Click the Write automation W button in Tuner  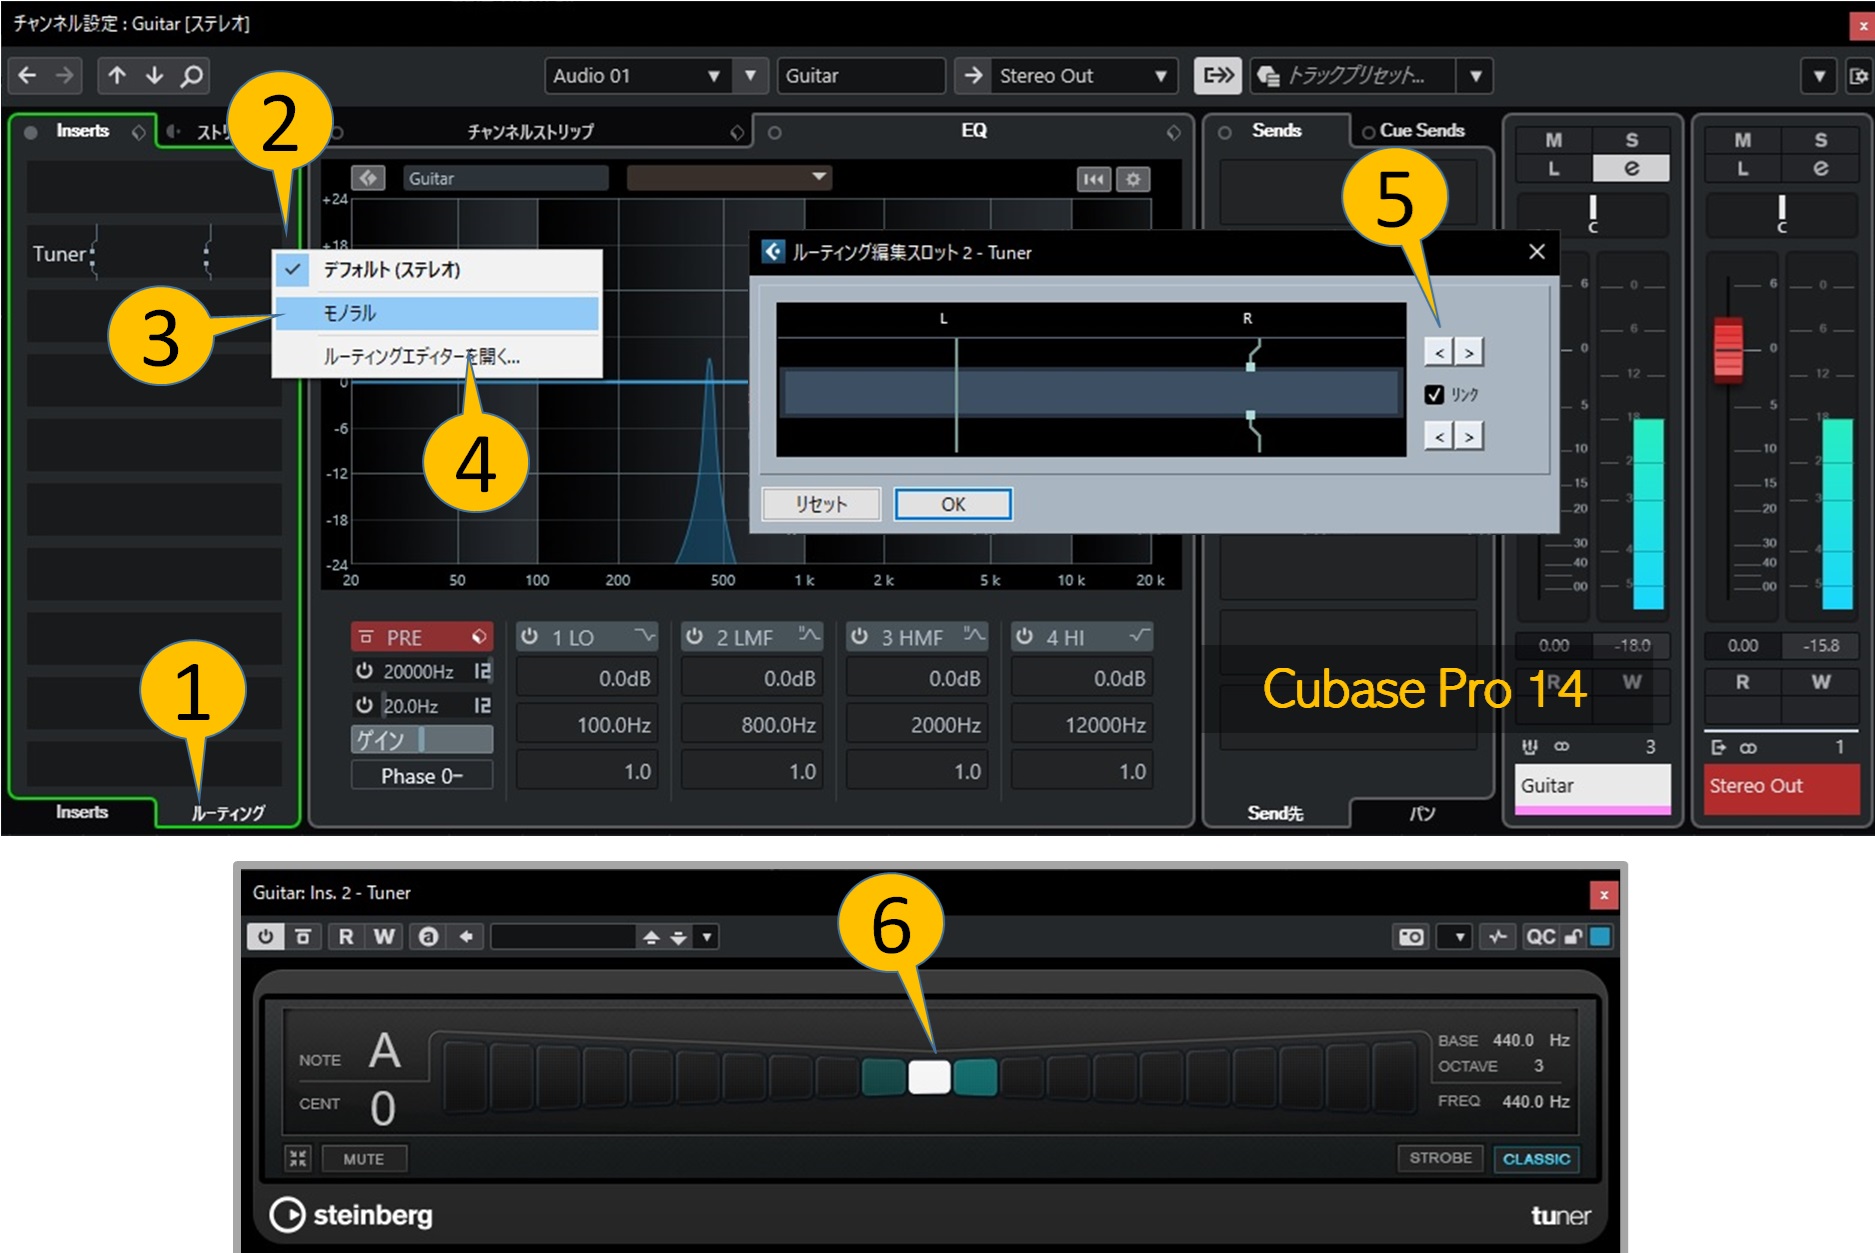pyautogui.click(x=384, y=937)
